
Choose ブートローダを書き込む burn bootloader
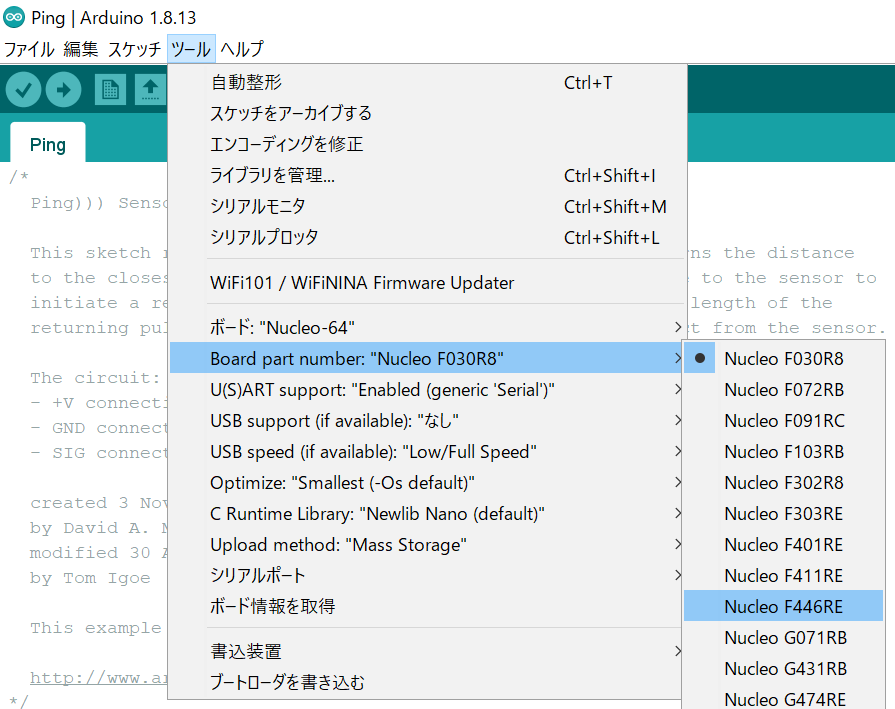(427, 682)
